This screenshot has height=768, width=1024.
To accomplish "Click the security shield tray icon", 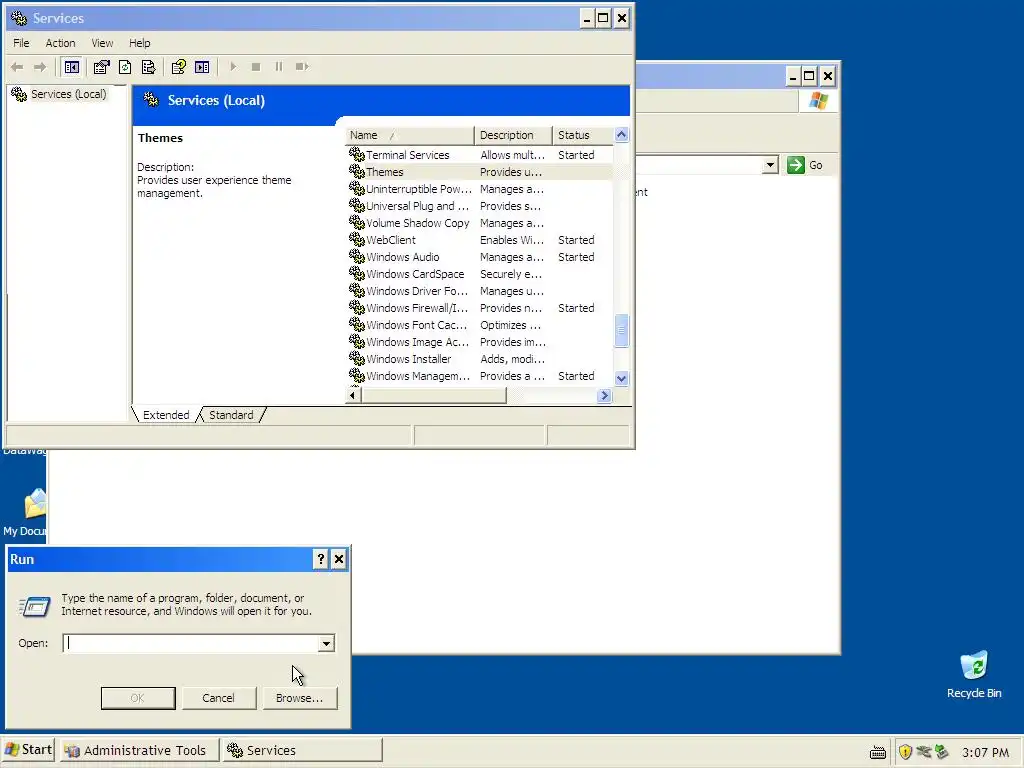I will point(905,752).
